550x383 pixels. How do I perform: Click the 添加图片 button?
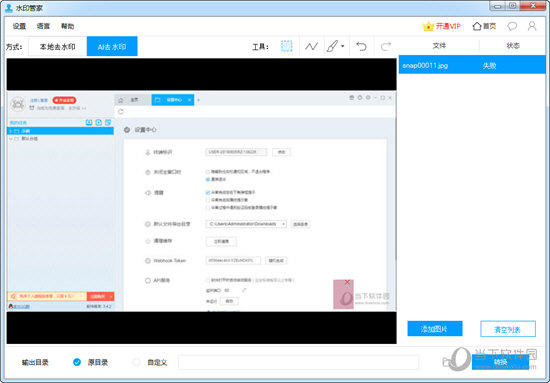tap(435, 329)
